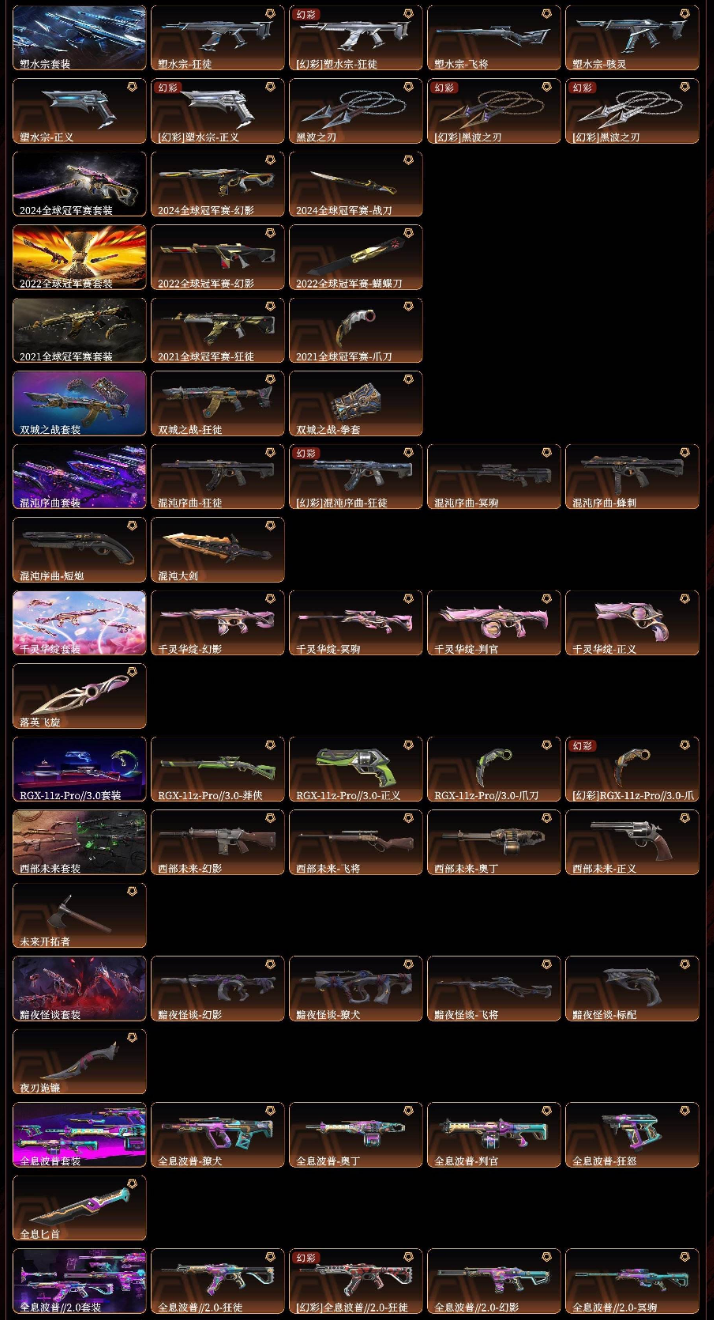
Task: Select the 落英飞旋 melee skin
Action: pos(79,696)
